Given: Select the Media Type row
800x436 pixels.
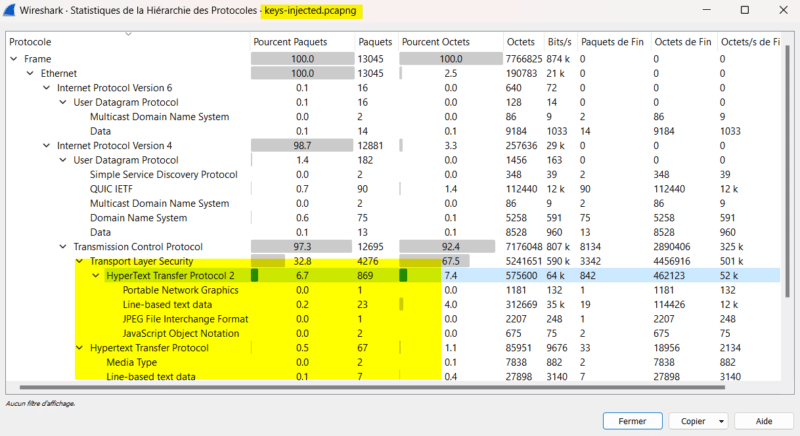Looking at the screenshot, I should 393,363.
